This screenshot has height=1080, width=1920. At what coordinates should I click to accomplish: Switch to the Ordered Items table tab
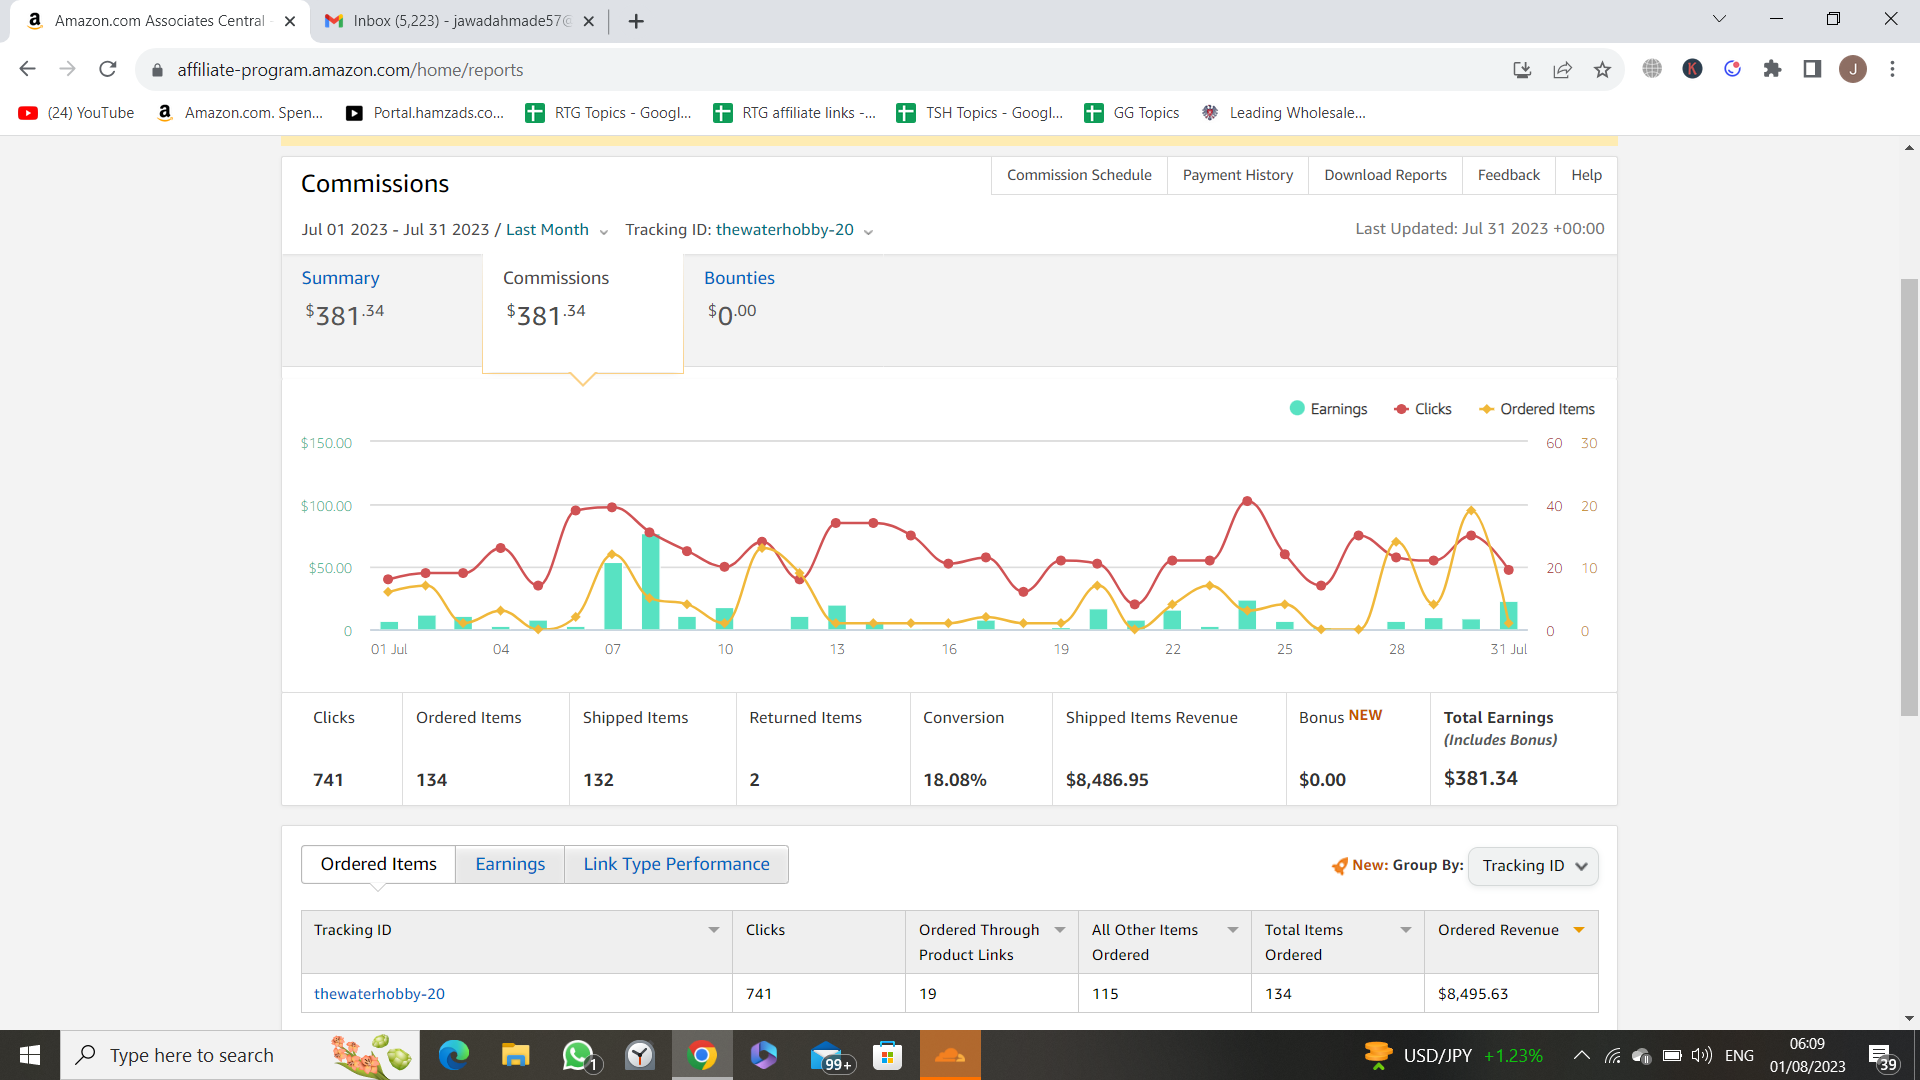tap(378, 864)
